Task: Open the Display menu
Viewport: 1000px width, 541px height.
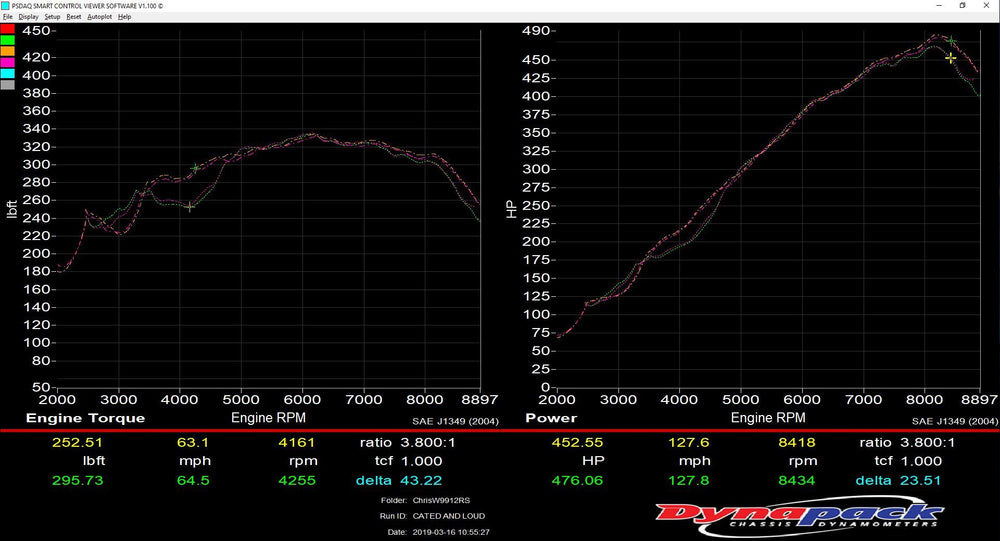Action: [28, 17]
